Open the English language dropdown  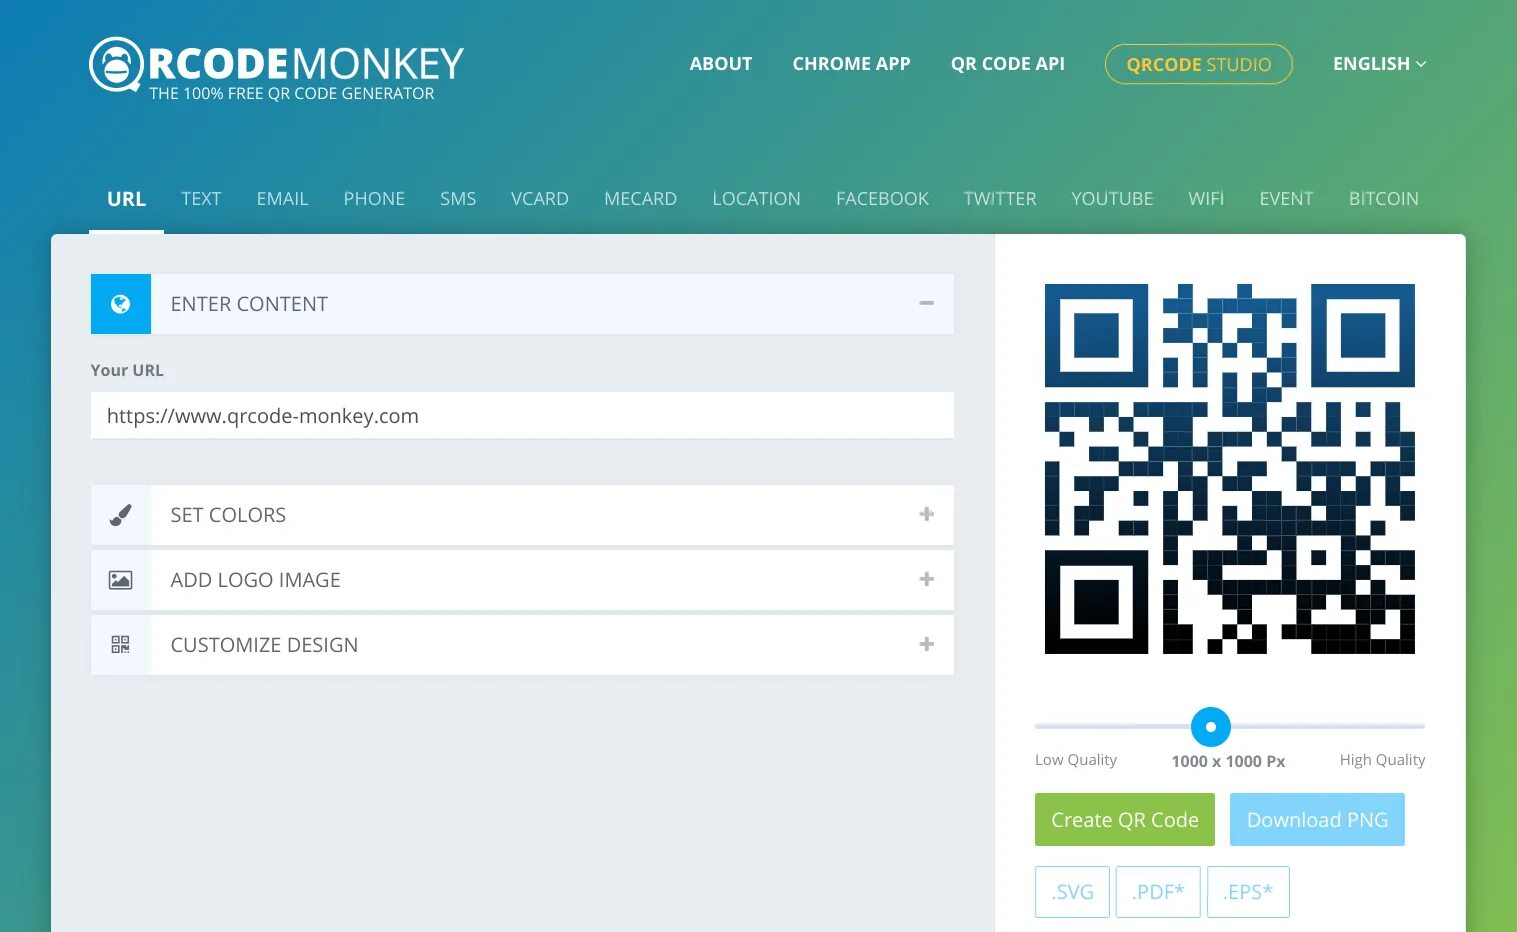pos(1379,64)
